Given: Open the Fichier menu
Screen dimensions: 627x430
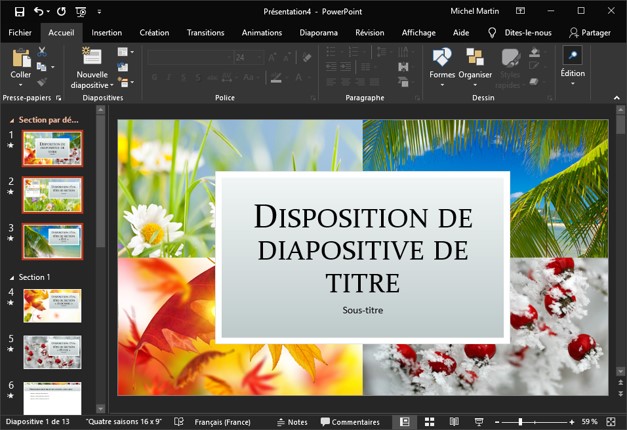Looking at the screenshot, I should coord(20,32).
